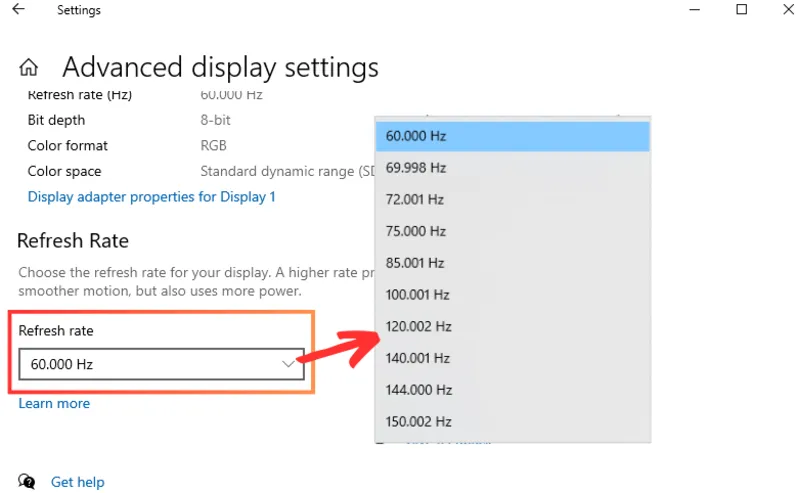Open Display adapter properties for Display 1
Screen dimensions: 800x493
[152, 197]
